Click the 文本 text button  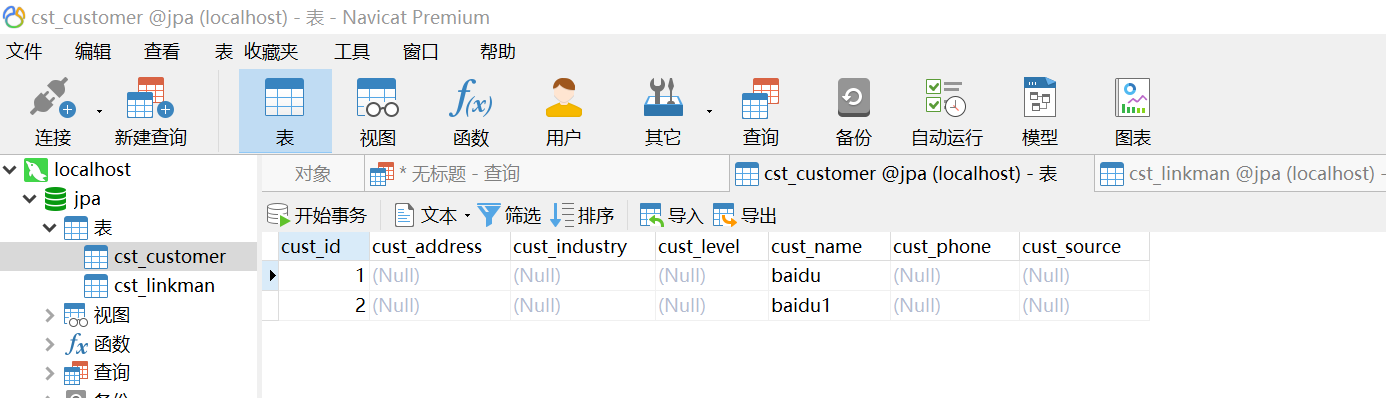tap(426, 215)
